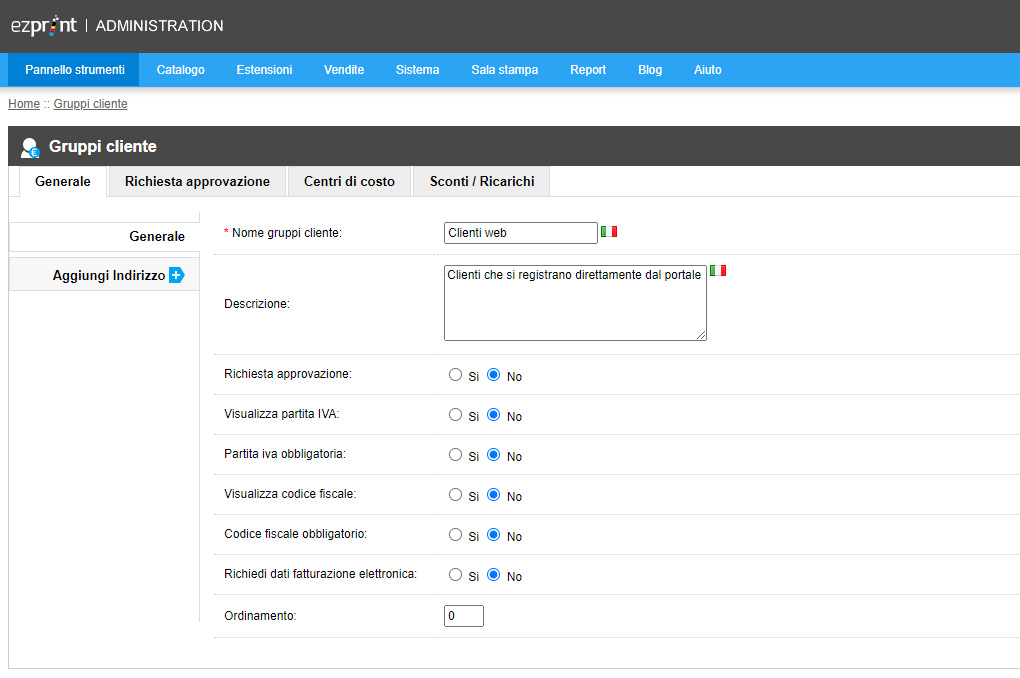Click the Descrizione textarea resize handle

[701, 334]
